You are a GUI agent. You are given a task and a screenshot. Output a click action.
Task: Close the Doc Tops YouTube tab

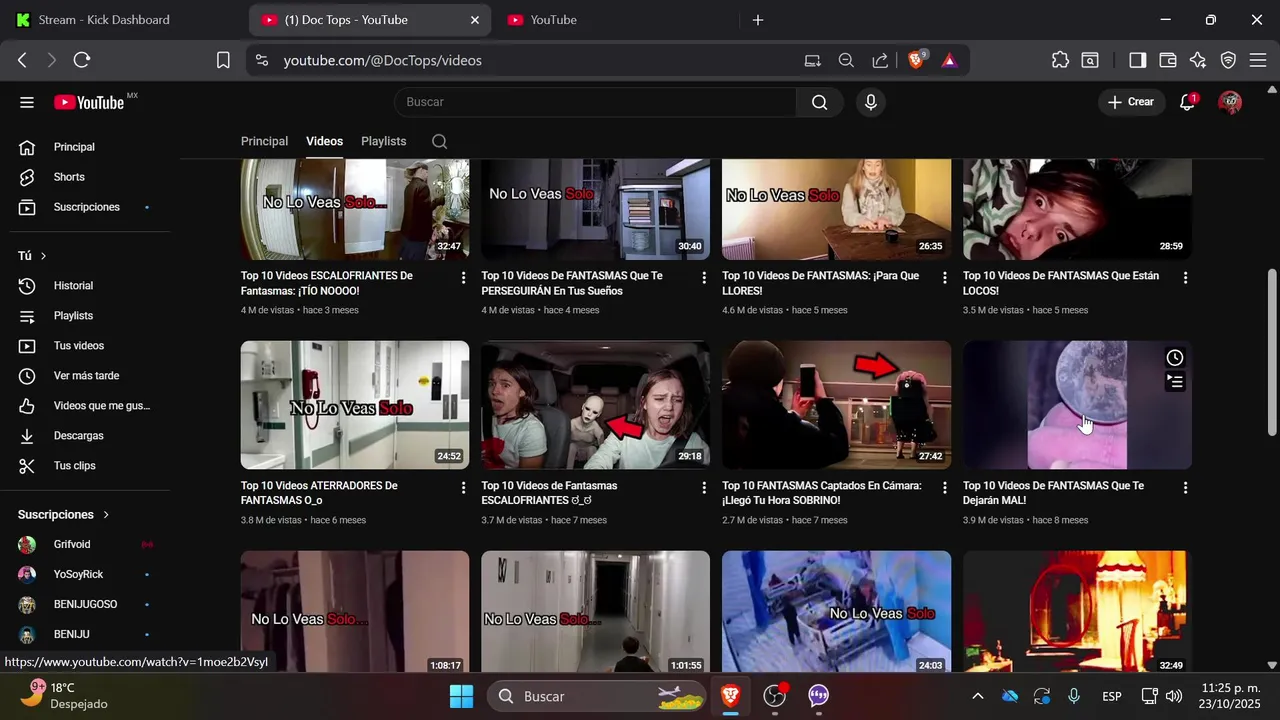coord(475,20)
